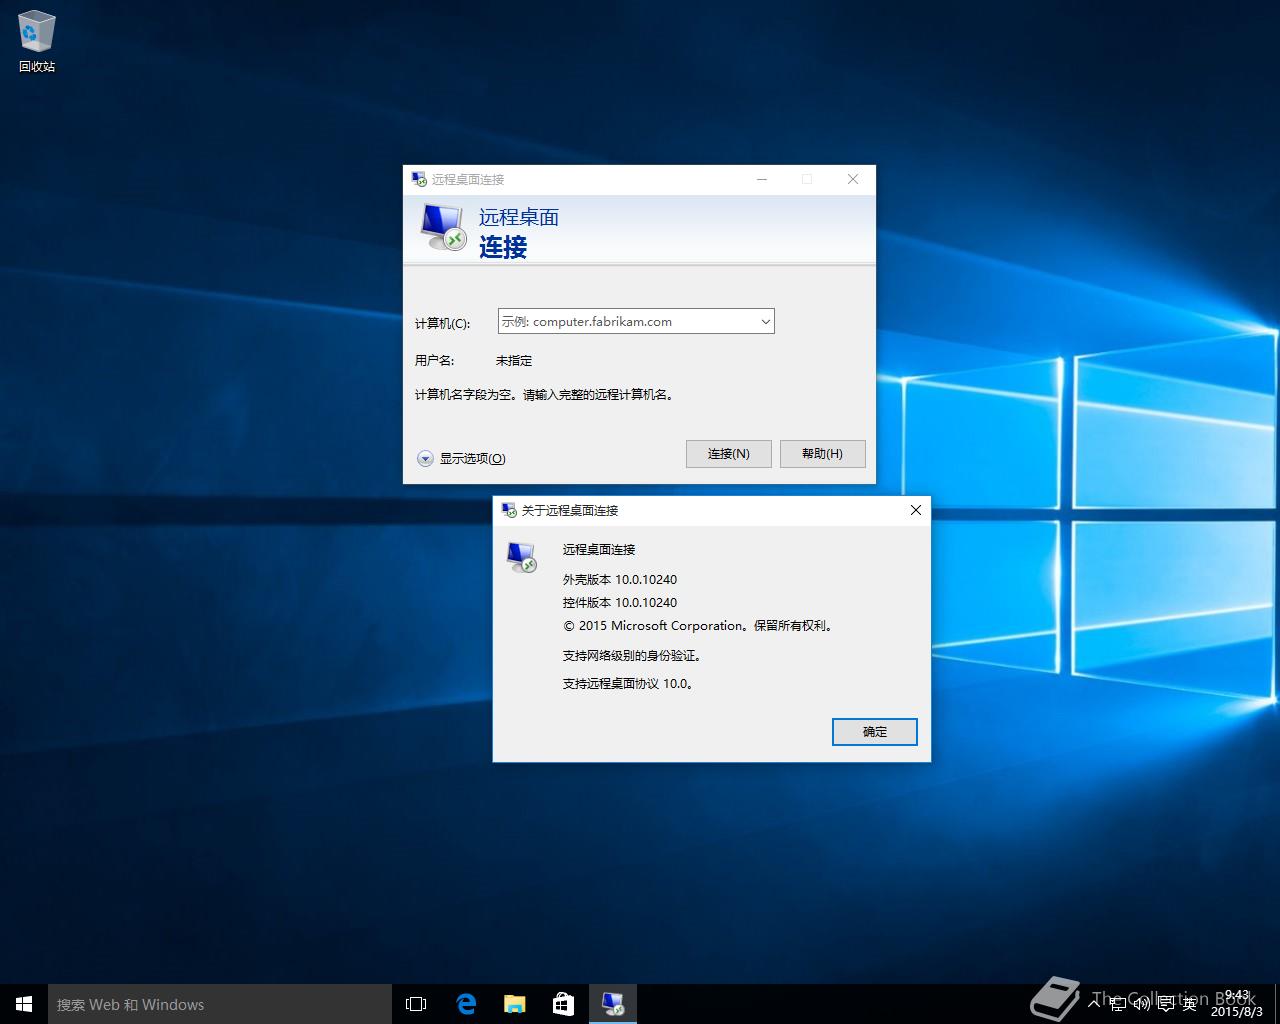Click the © 2015 Microsoft Corporation copyright line

[698, 625]
